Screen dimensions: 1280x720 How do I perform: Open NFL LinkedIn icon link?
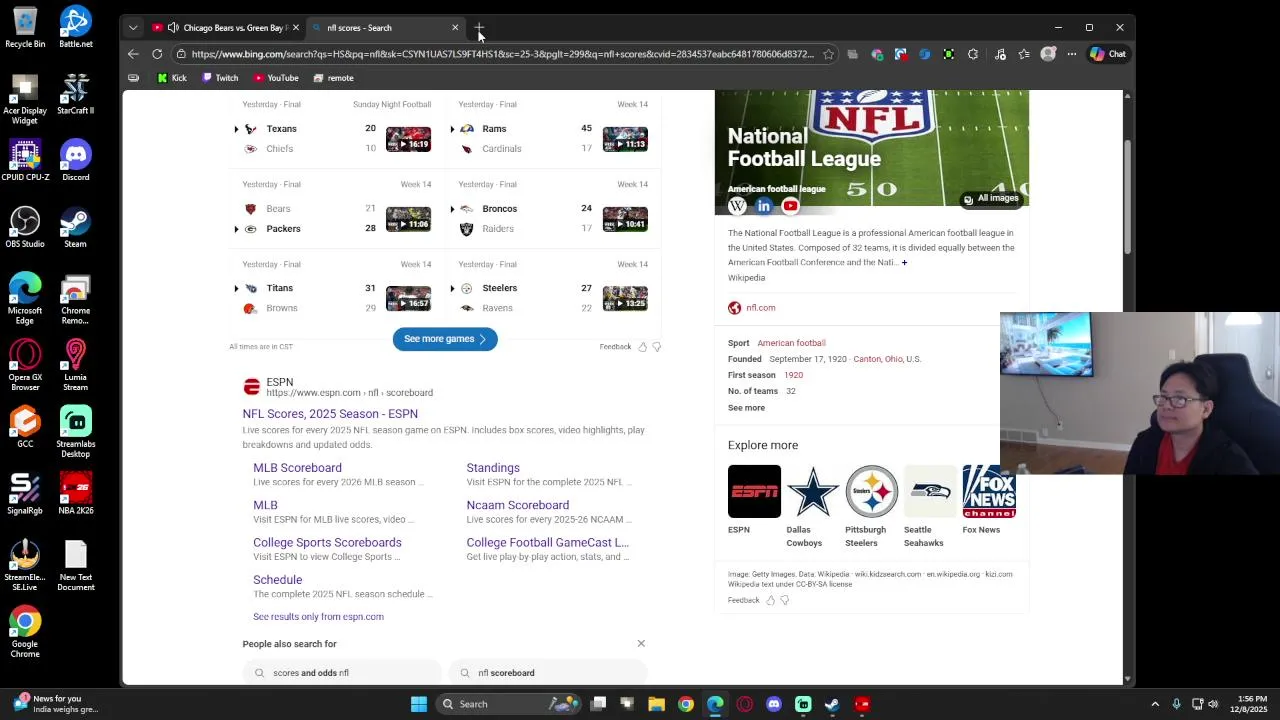[x=763, y=206]
